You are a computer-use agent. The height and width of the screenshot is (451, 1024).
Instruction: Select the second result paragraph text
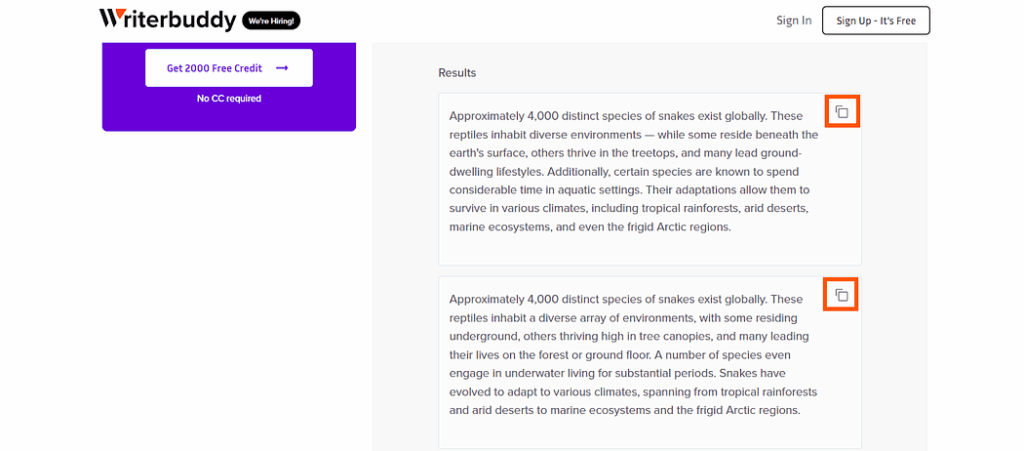[633, 355]
